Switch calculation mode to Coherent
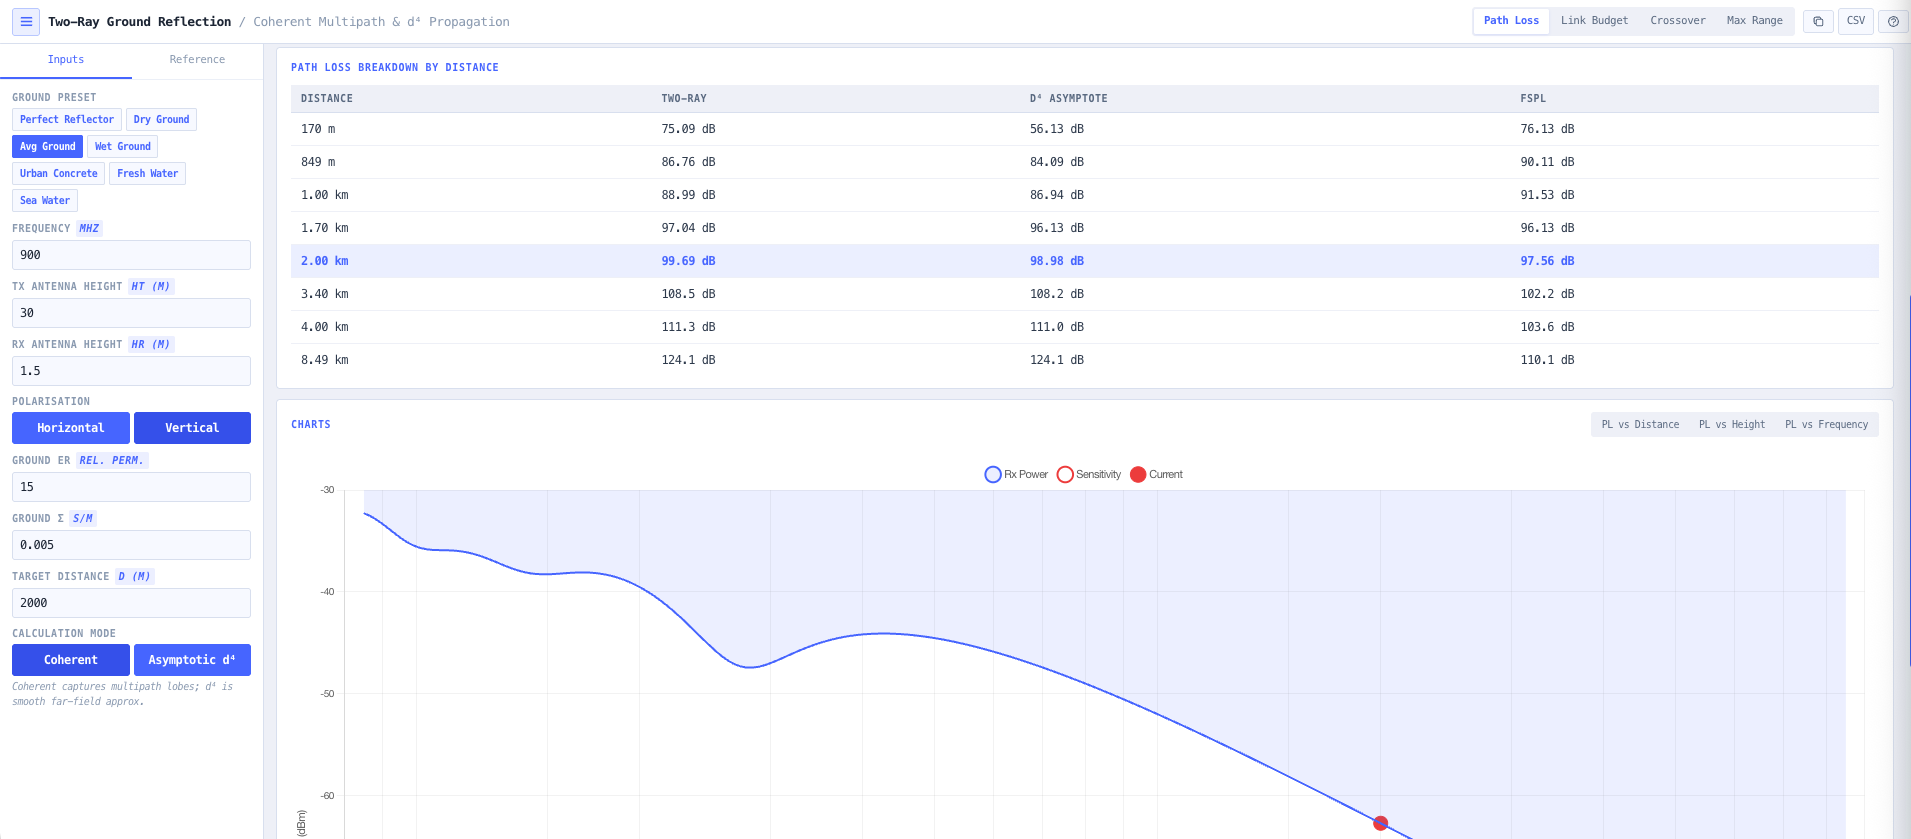The image size is (1911, 839). [x=71, y=660]
